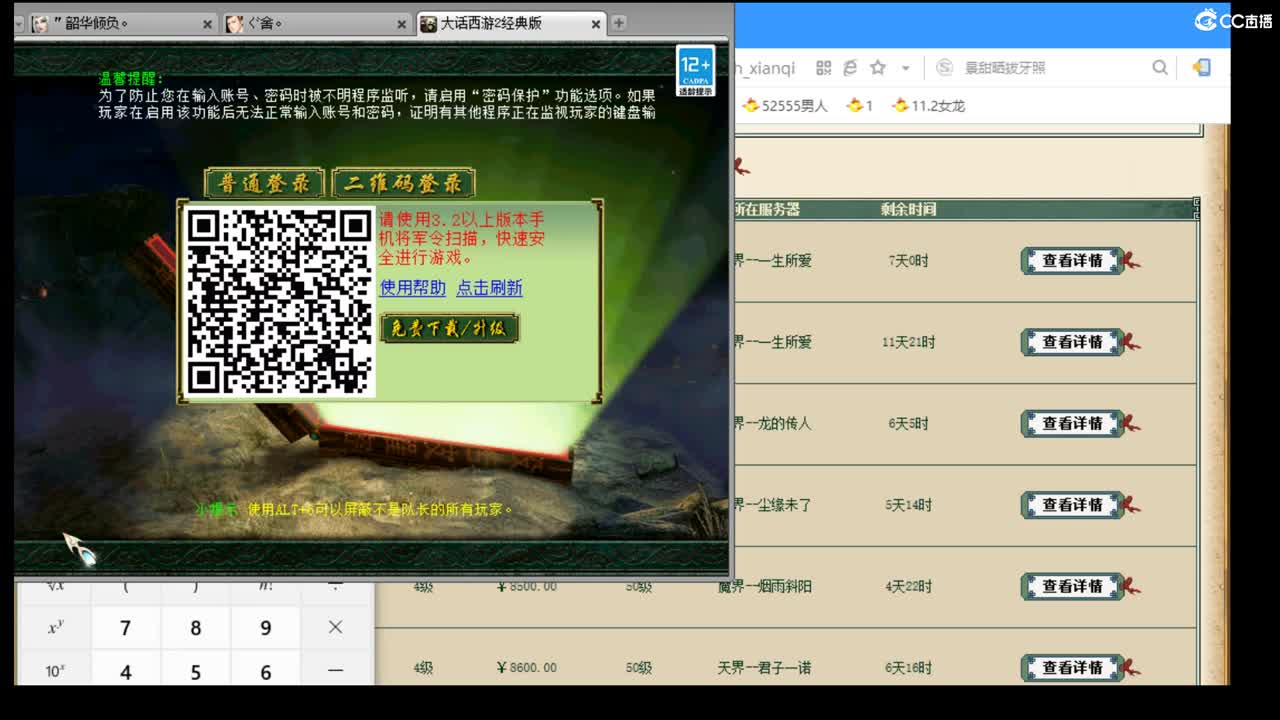Click 查看详情 for the 11天21时 row

click(1073, 342)
